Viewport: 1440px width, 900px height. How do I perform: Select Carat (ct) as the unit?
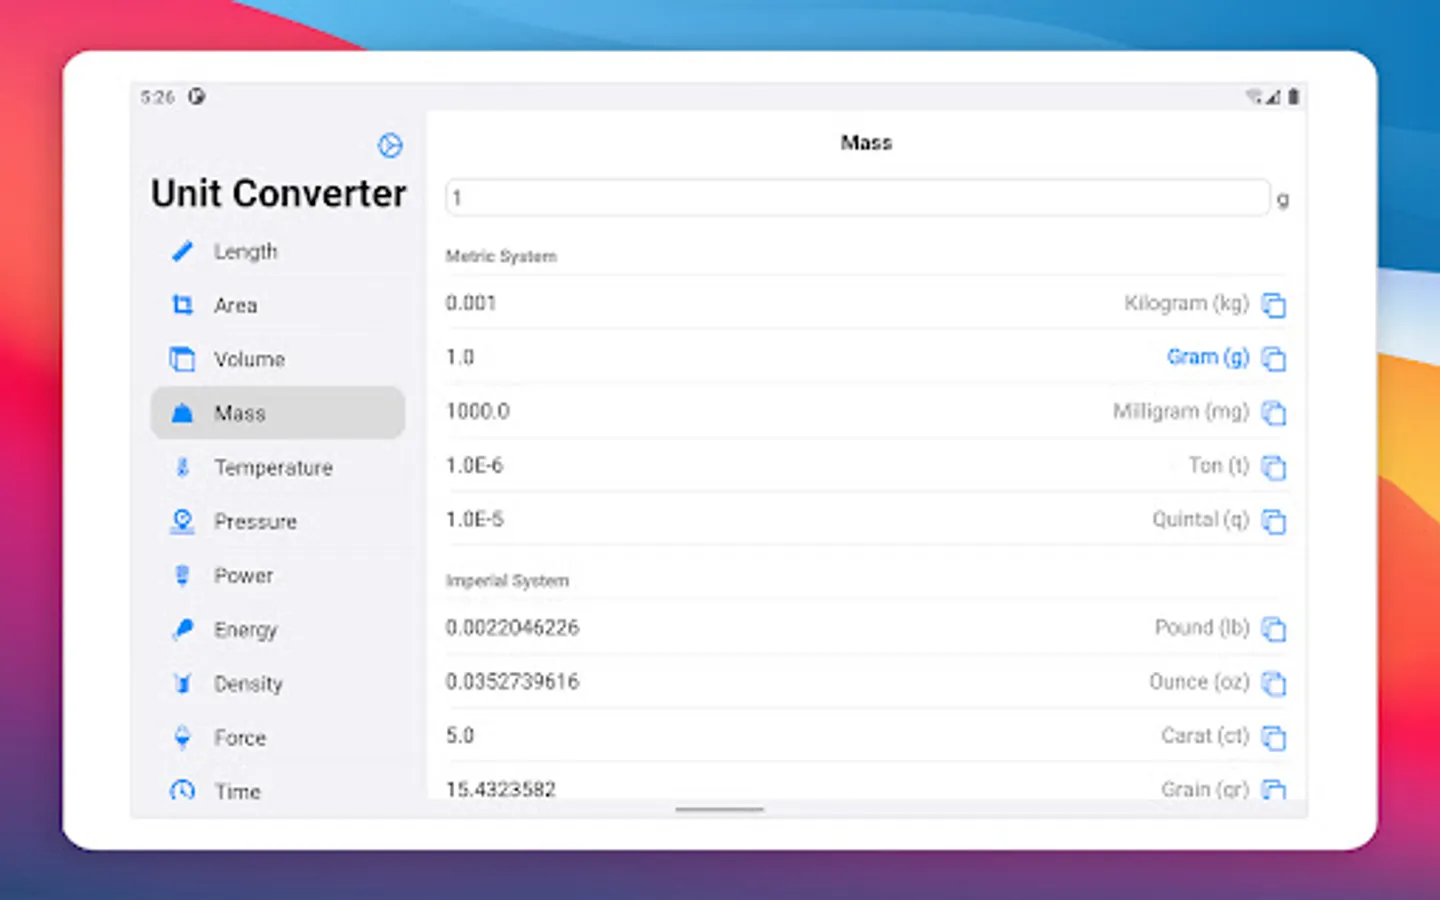coord(1205,735)
